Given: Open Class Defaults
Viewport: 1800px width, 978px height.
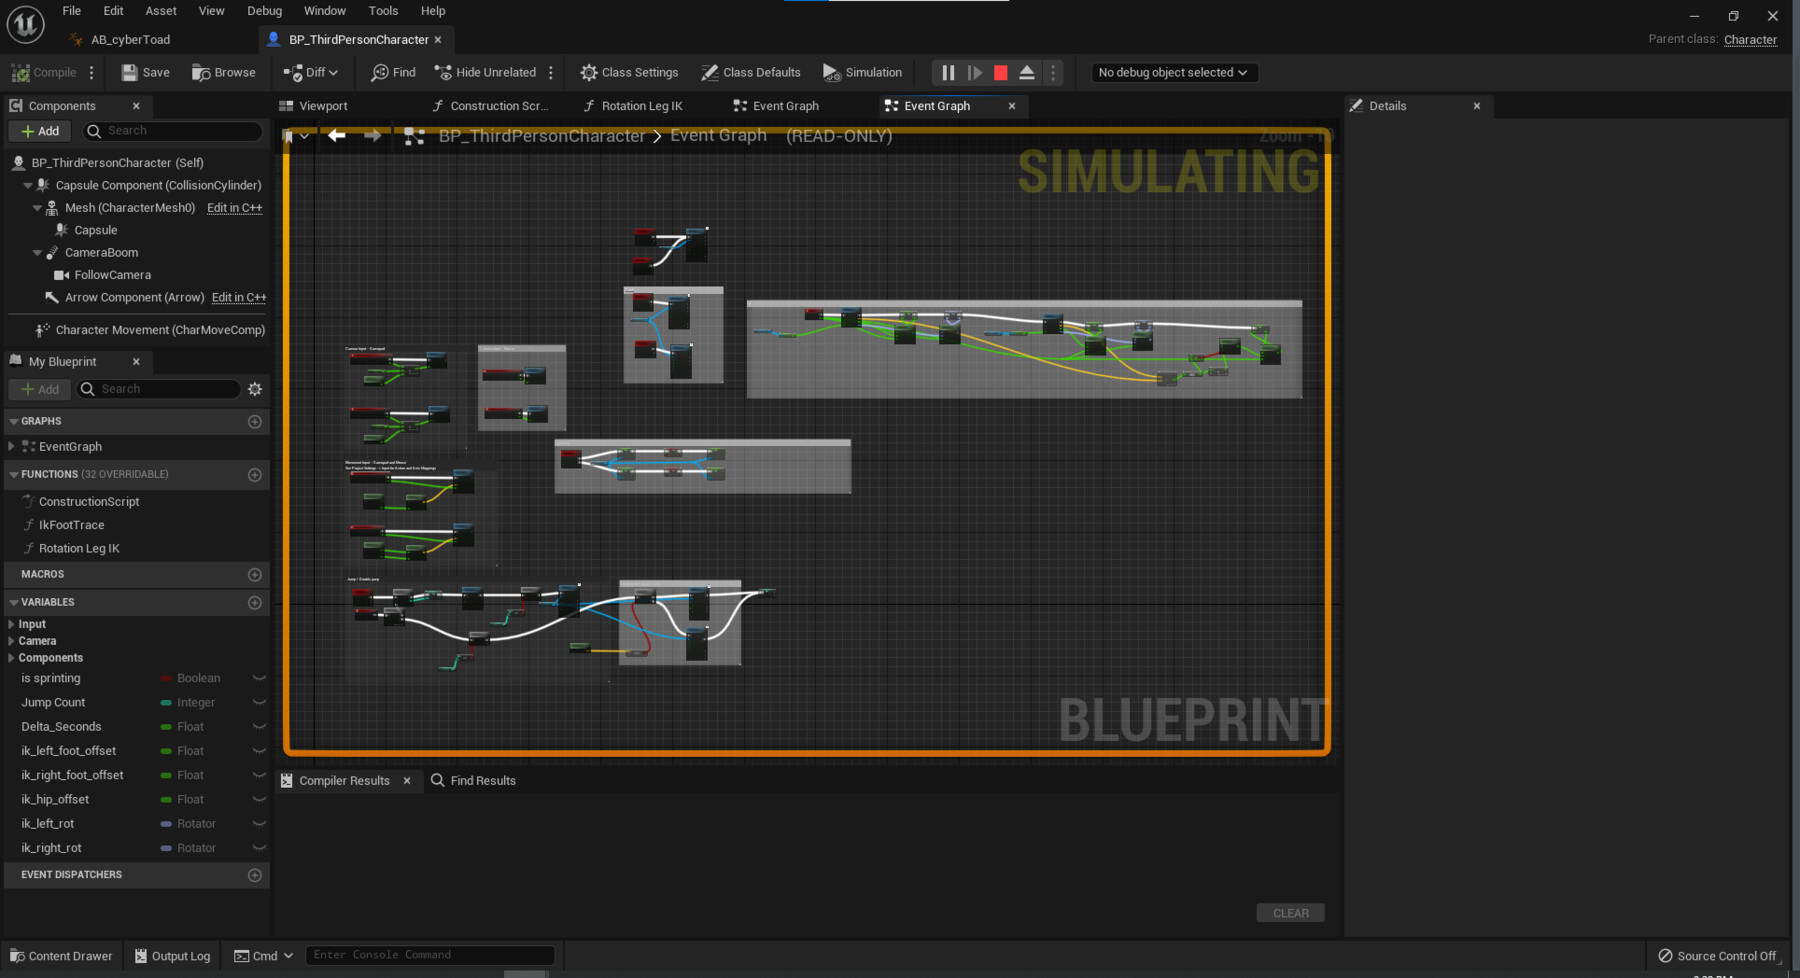Looking at the screenshot, I should 750,72.
